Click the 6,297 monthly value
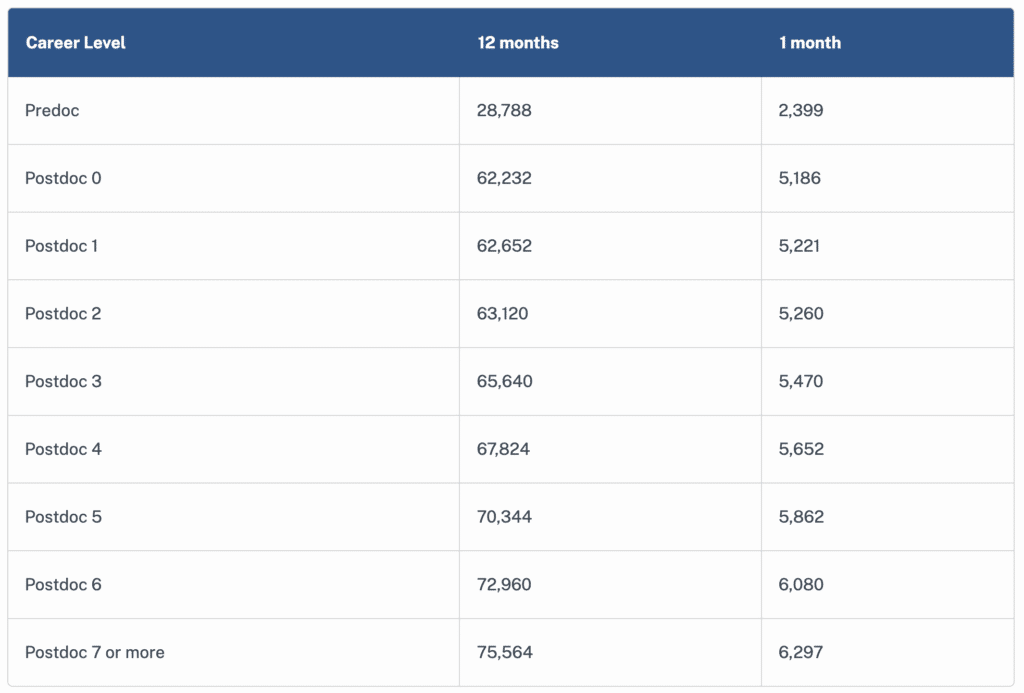This screenshot has height=693, width=1024. point(801,653)
